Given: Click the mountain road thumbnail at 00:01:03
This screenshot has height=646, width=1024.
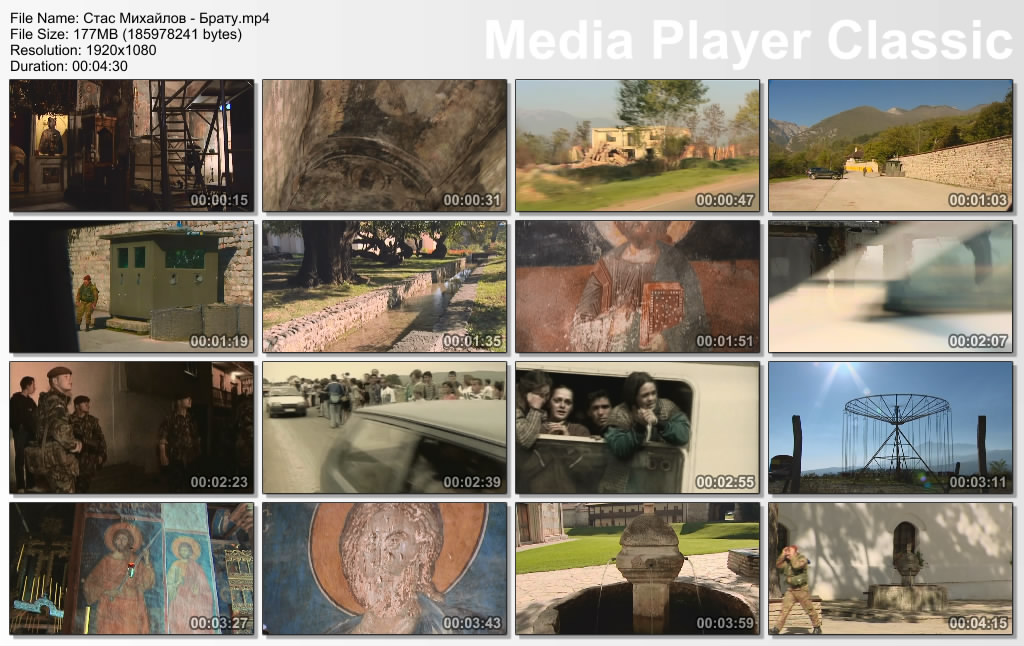Looking at the screenshot, I should (890, 145).
